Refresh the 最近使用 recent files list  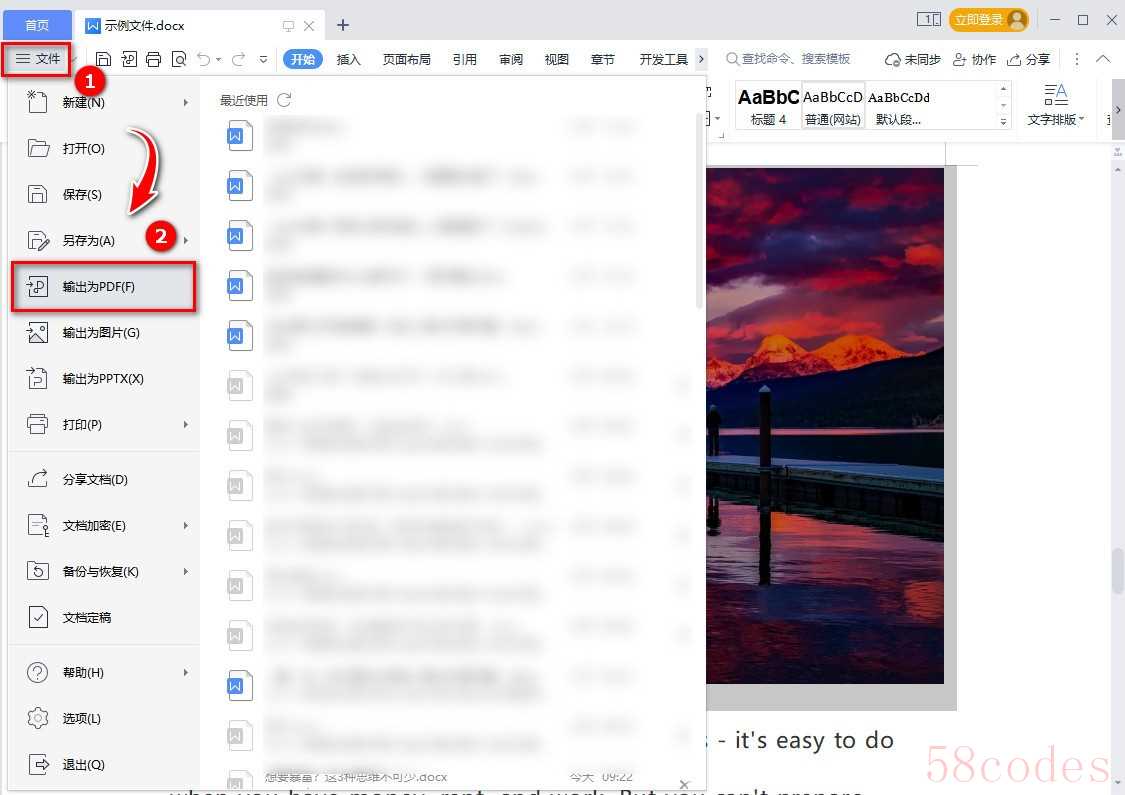coord(284,100)
